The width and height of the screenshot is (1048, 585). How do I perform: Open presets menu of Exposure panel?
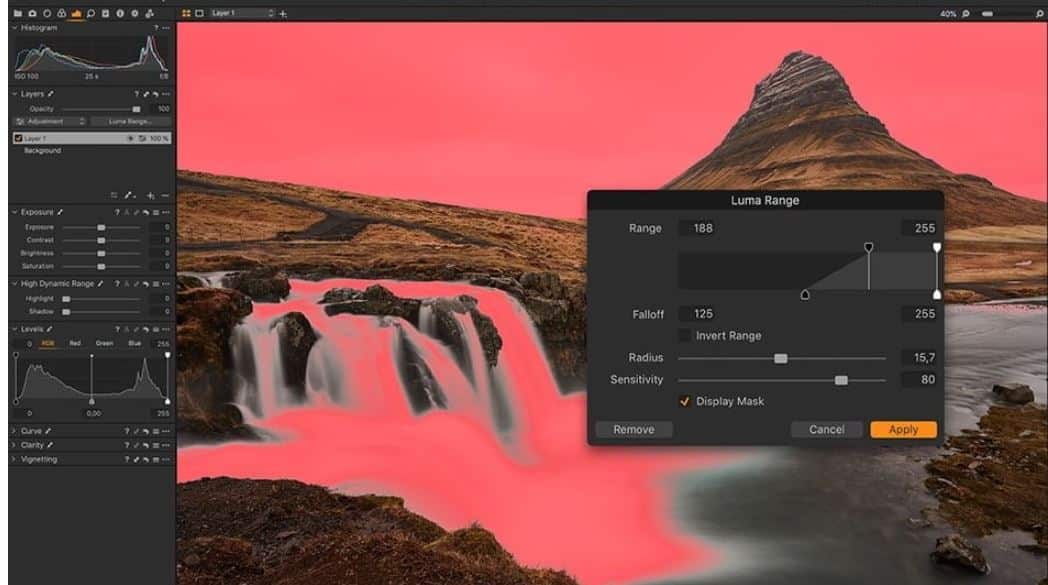(156, 213)
